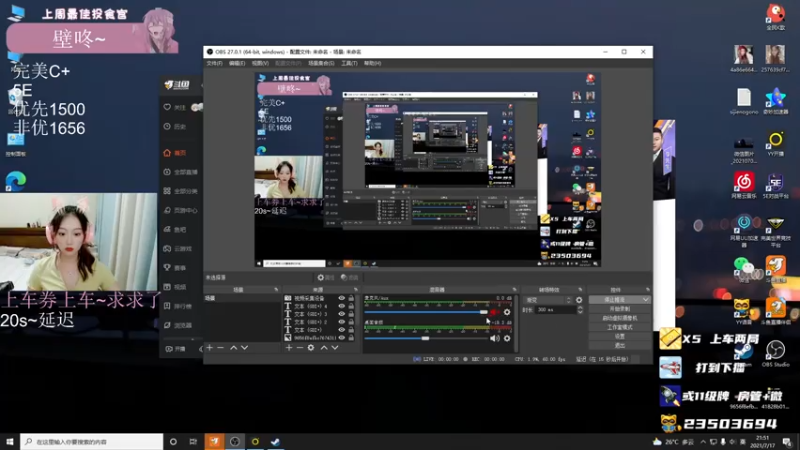Open OBS Edit menu
This screenshot has width=800, height=450.
[x=237, y=63]
